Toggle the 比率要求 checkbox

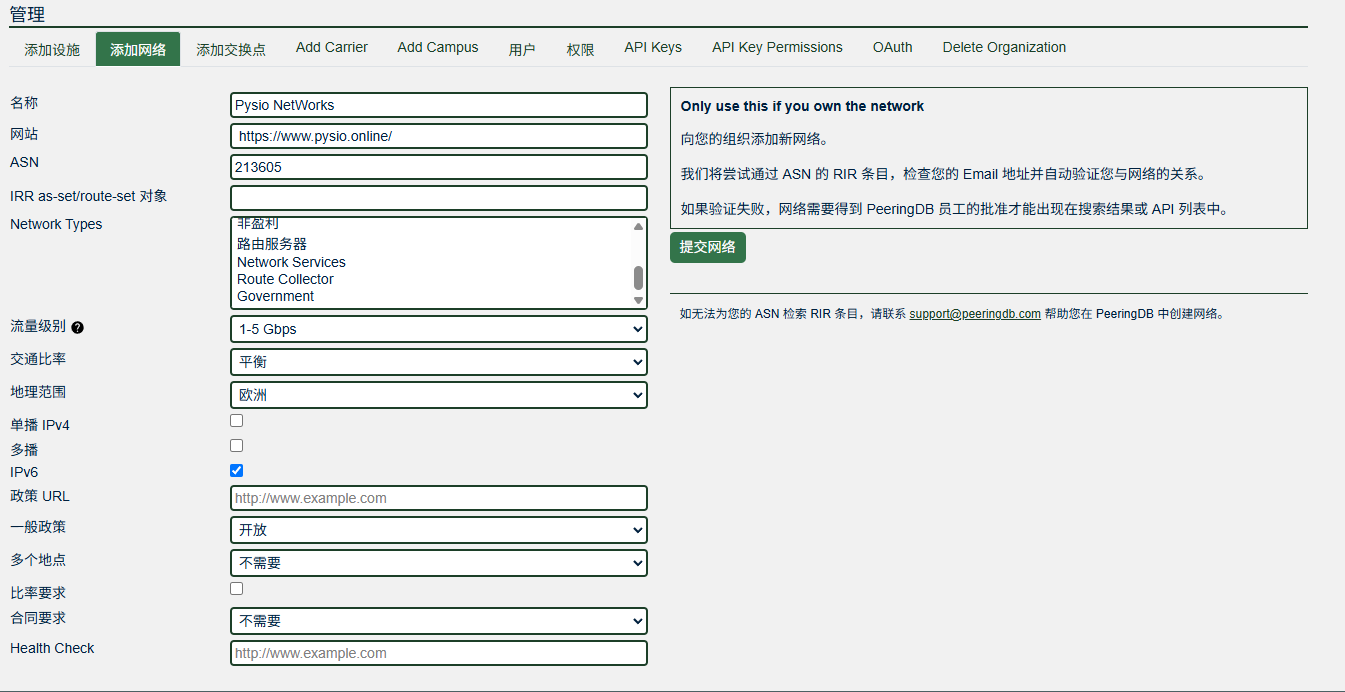point(237,589)
